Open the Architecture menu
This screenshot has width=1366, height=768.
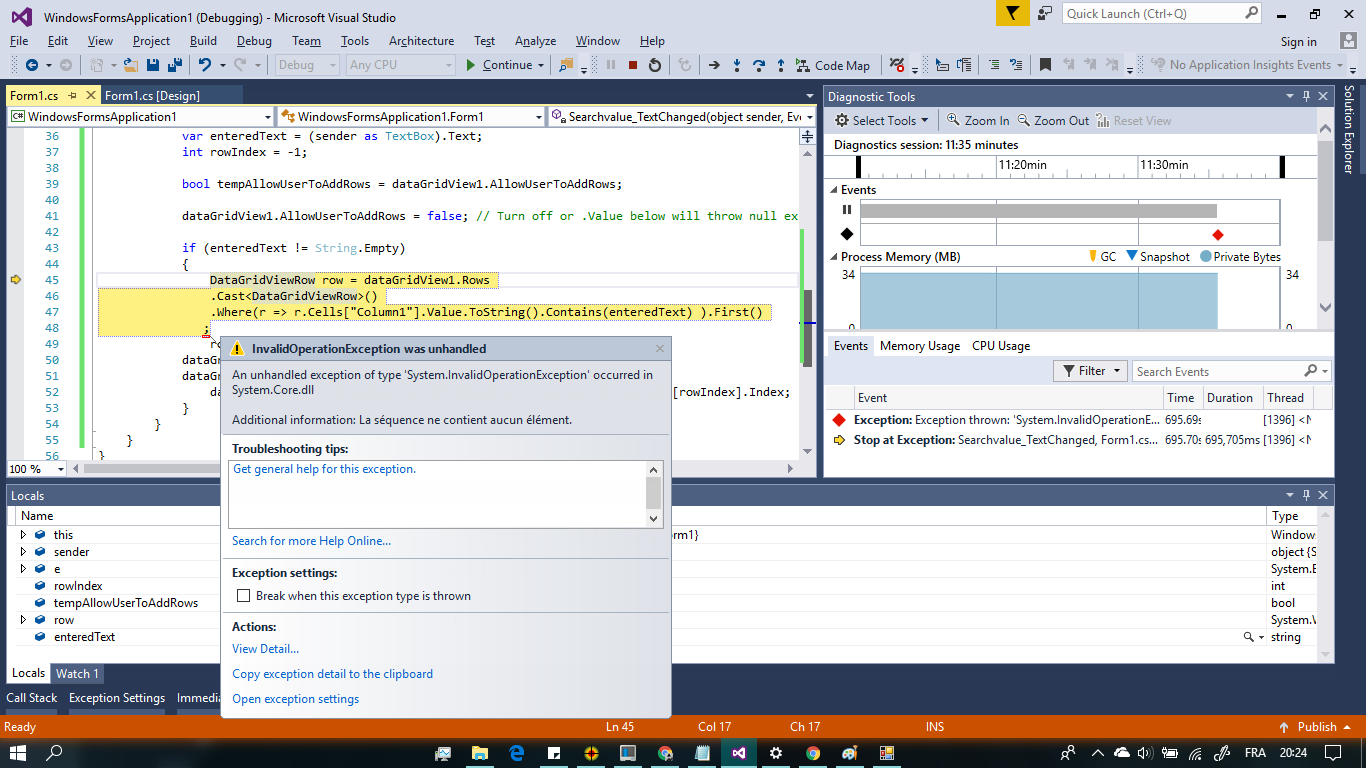point(421,41)
